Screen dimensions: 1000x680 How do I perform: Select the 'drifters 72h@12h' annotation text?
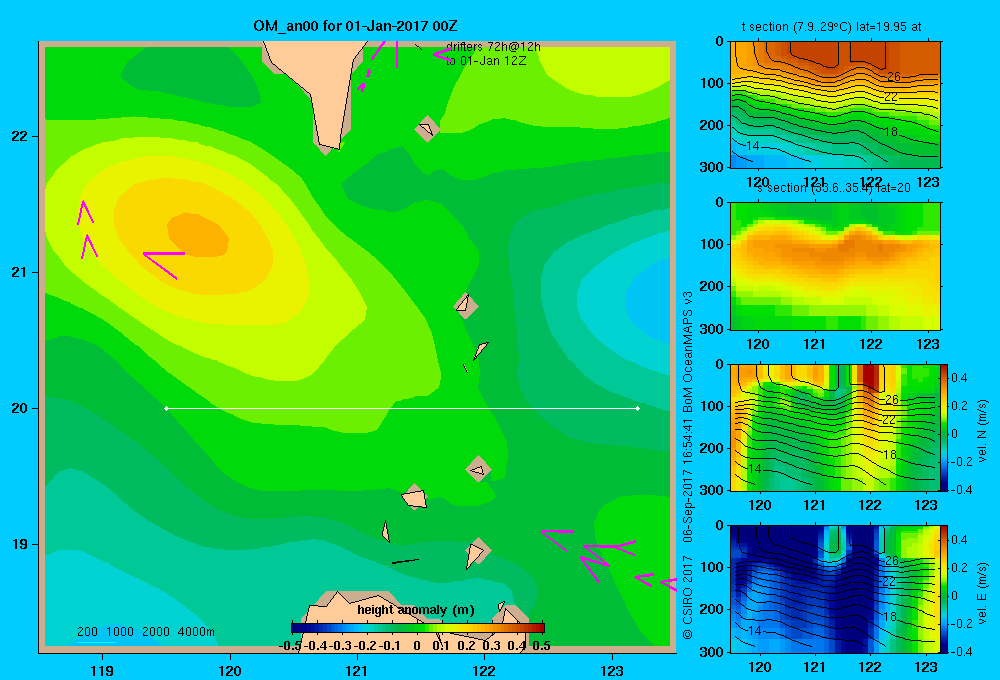(x=493, y=47)
